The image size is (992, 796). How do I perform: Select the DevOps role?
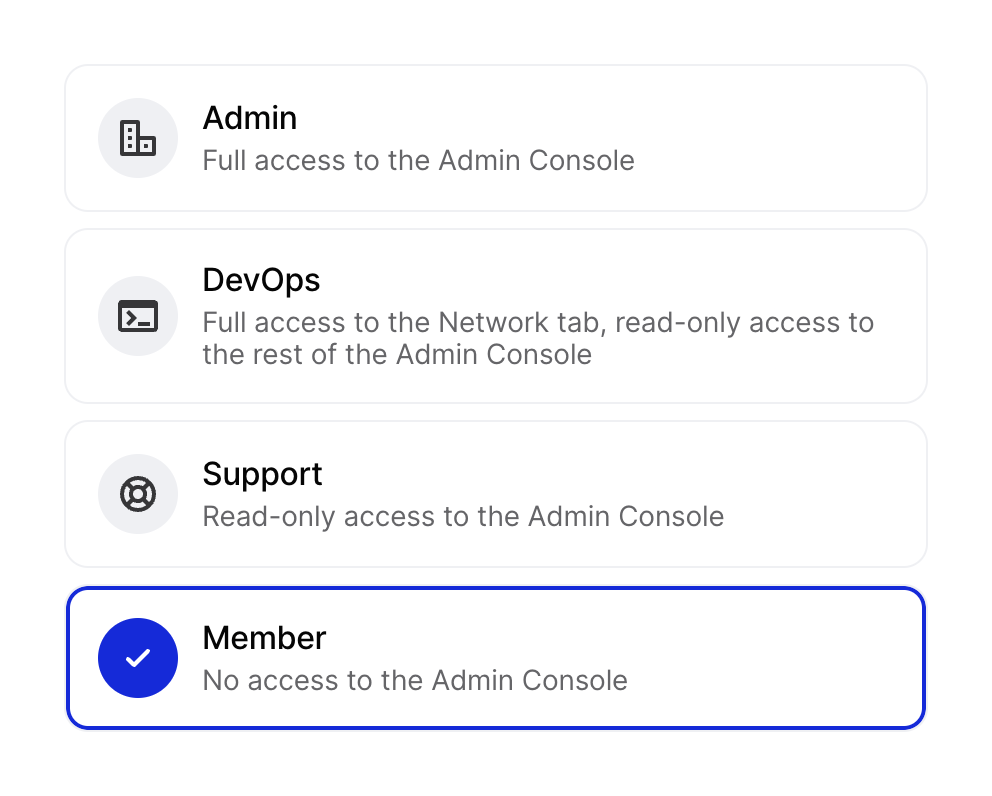[496, 316]
